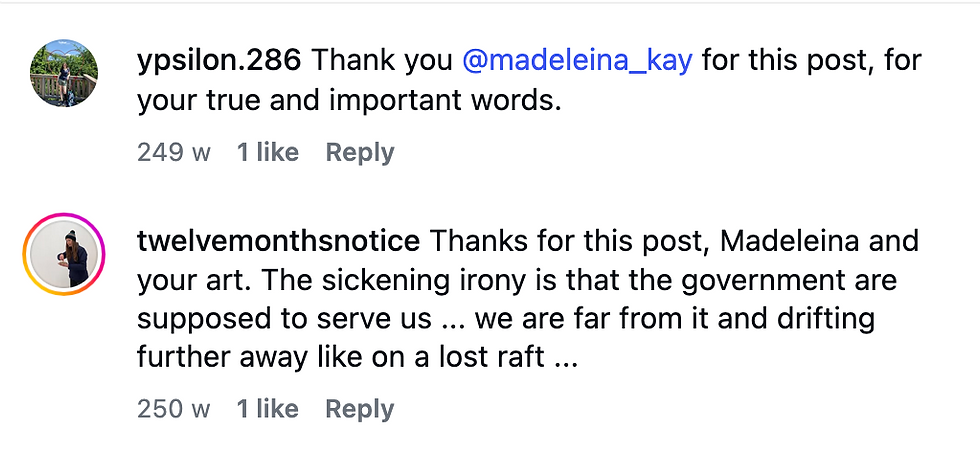Open ypsilon.286's profile picture

click(x=64, y=75)
